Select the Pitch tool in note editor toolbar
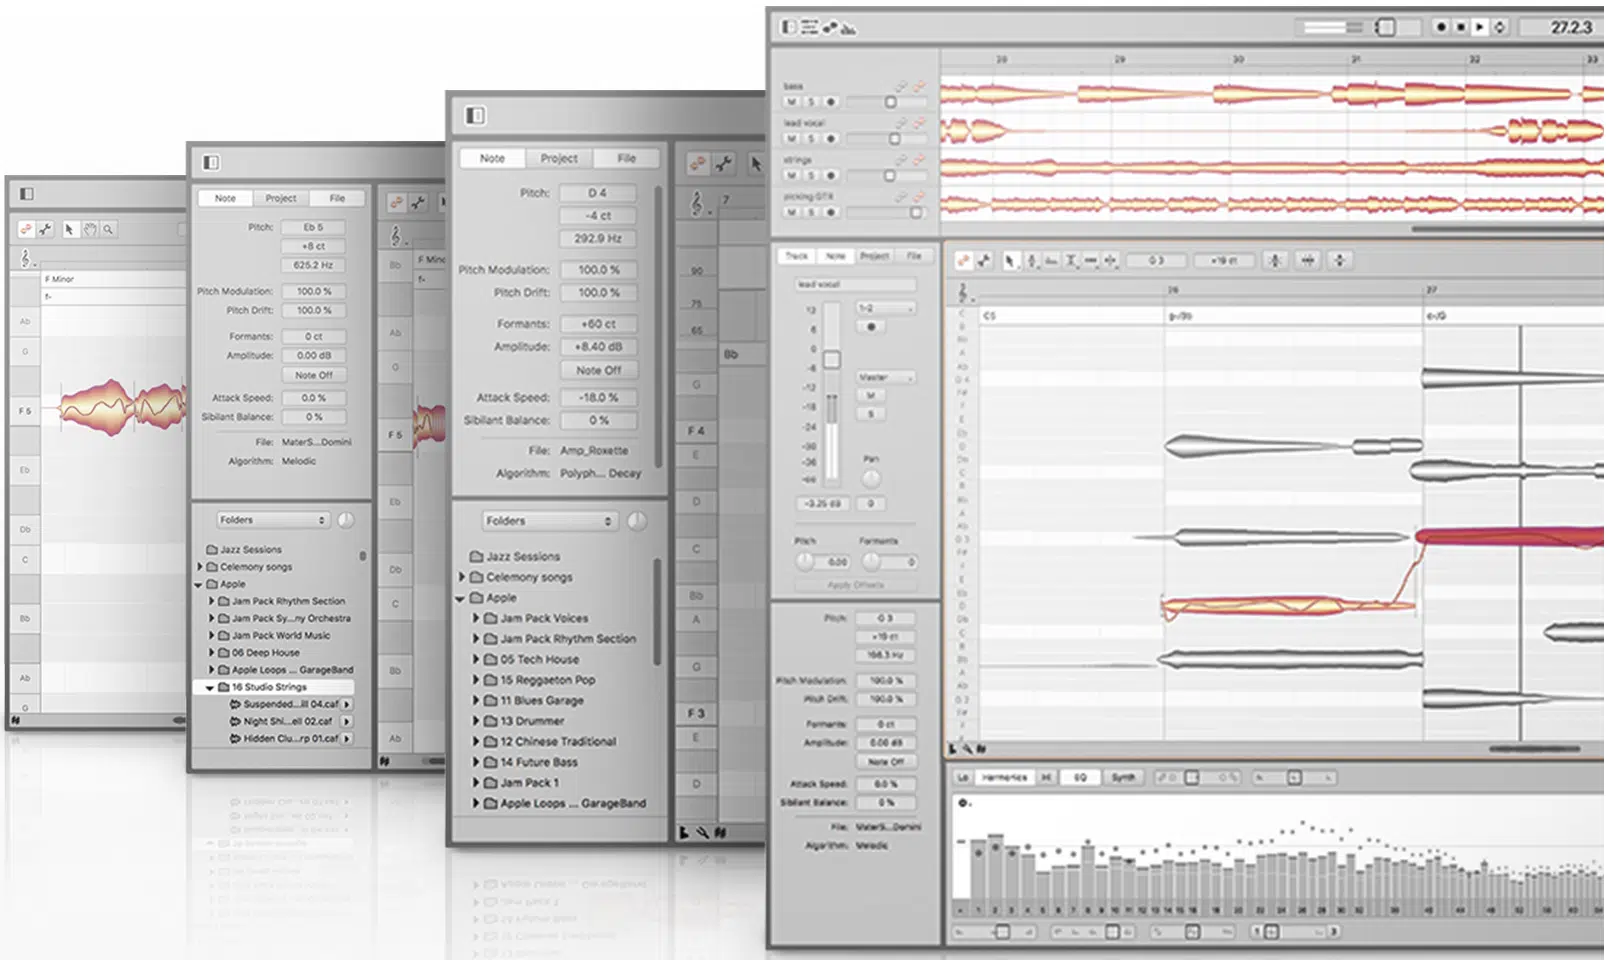Screen dimensions: 1606x960 point(1032,260)
